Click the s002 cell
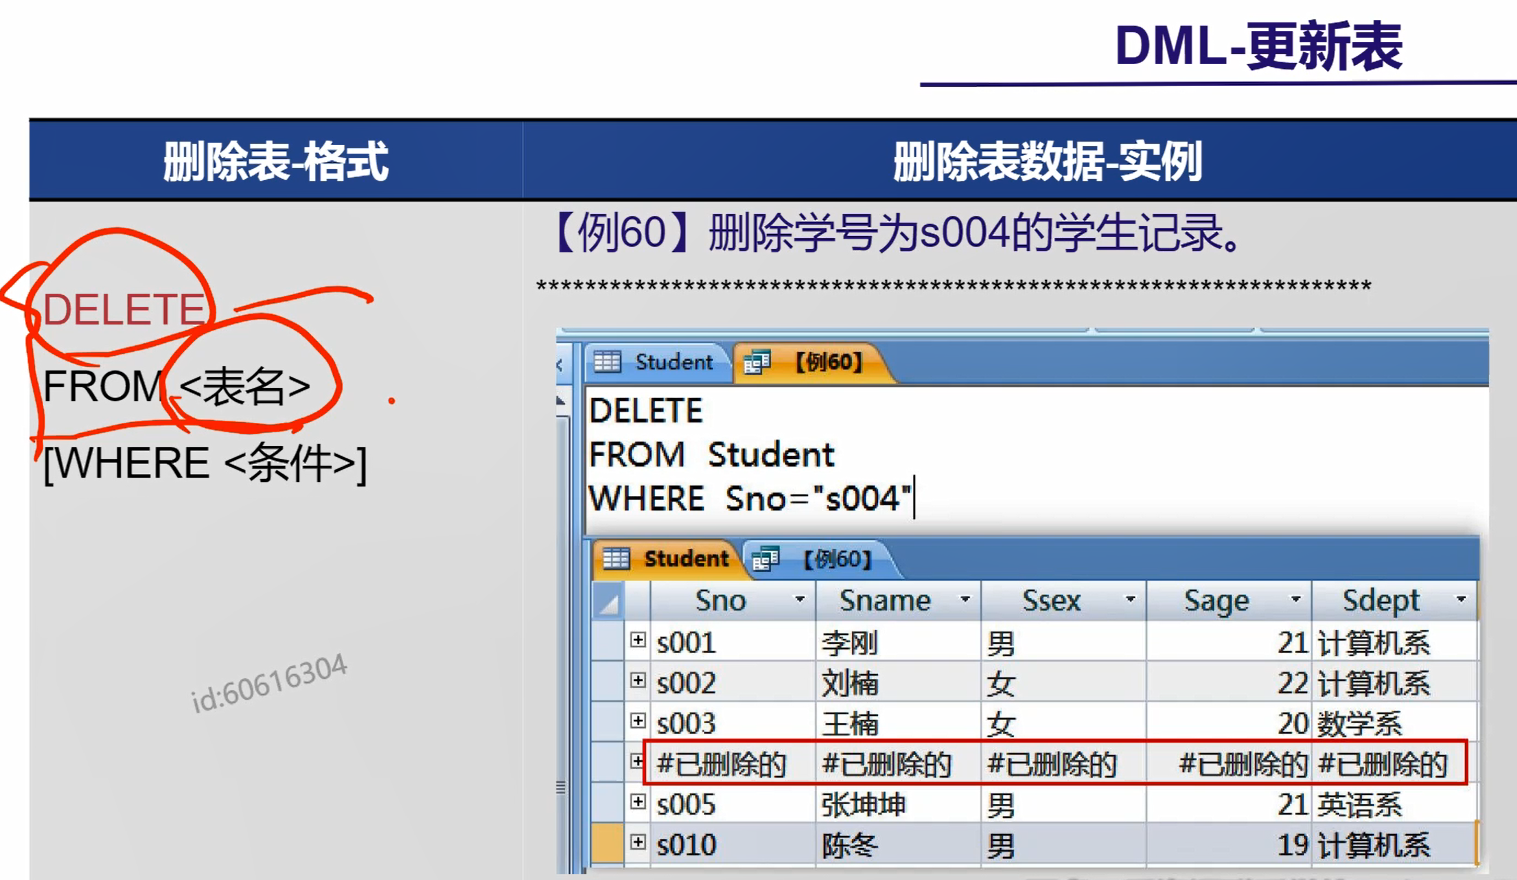This screenshot has width=1517, height=880. point(733,683)
